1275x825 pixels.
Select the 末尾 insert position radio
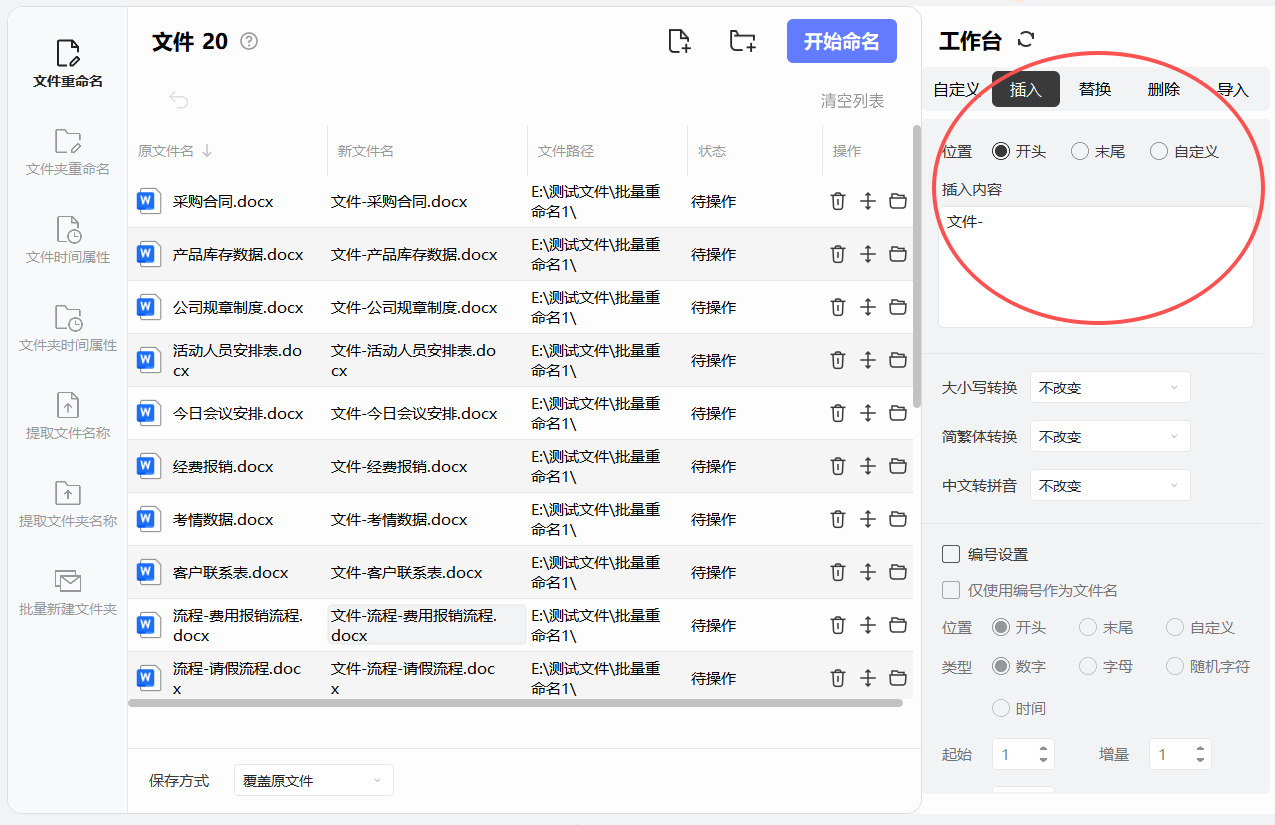1080,151
